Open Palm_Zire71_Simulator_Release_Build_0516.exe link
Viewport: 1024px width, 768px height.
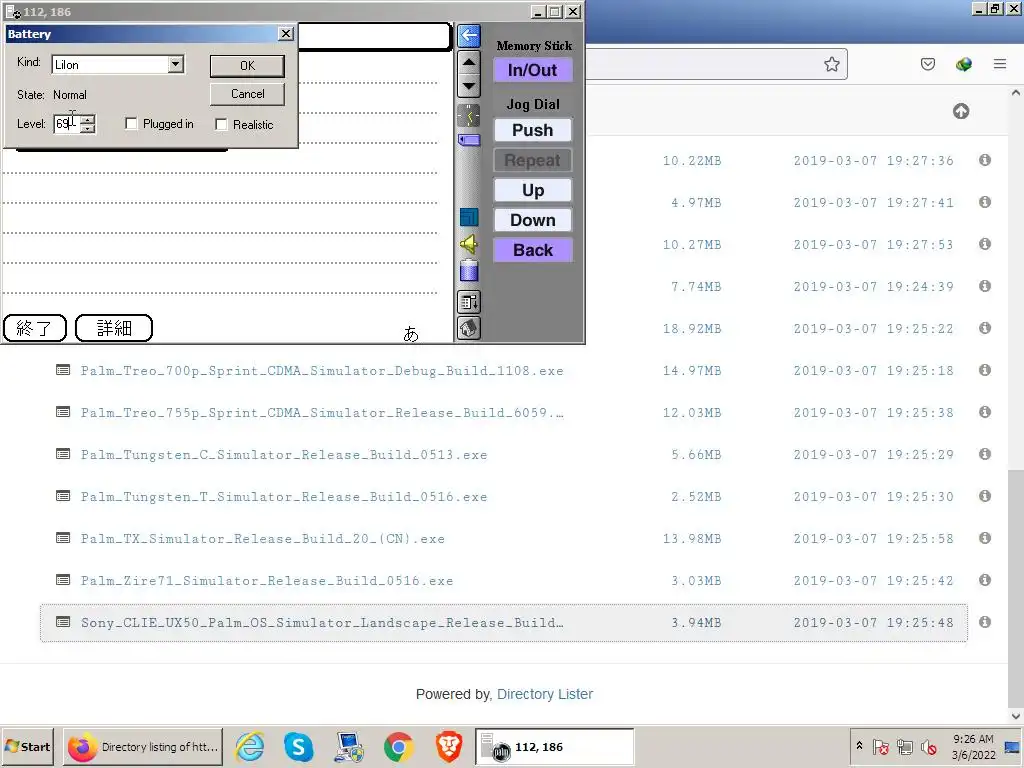[x=267, y=581]
